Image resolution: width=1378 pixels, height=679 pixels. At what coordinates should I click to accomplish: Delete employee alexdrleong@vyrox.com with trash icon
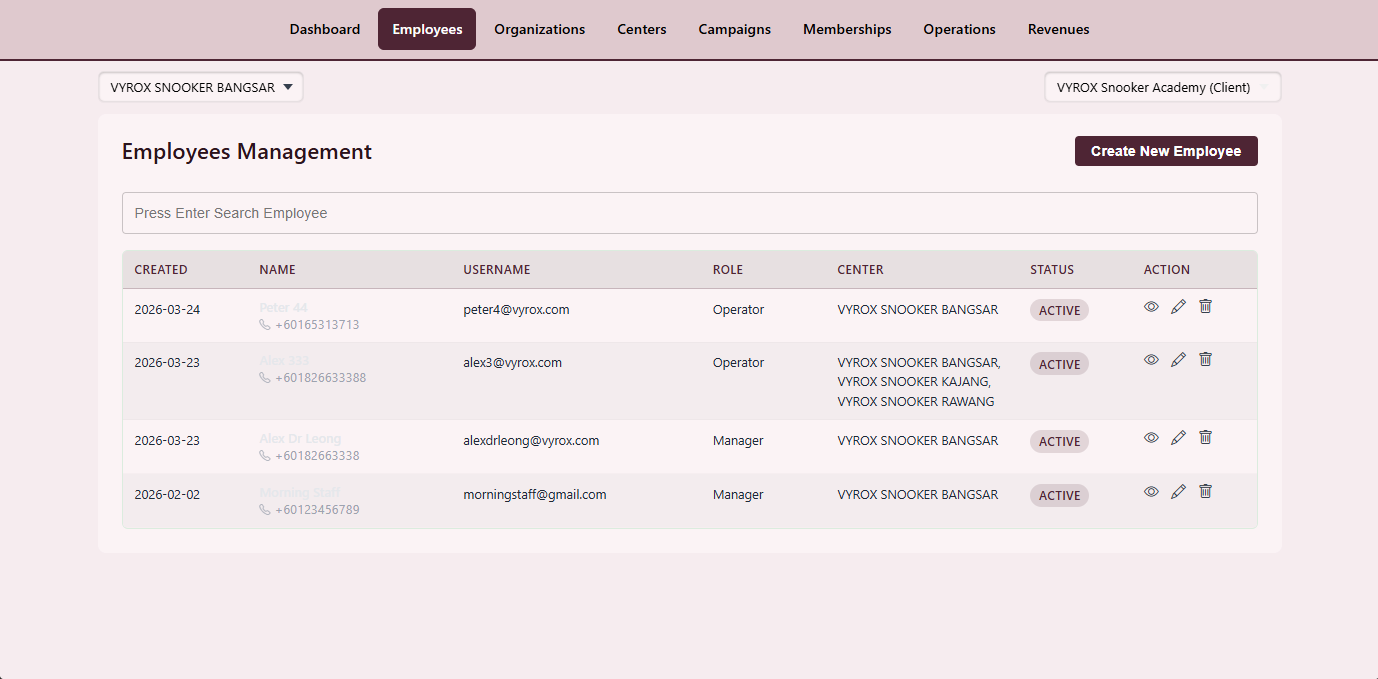pyautogui.click(x=1205, y=438)
